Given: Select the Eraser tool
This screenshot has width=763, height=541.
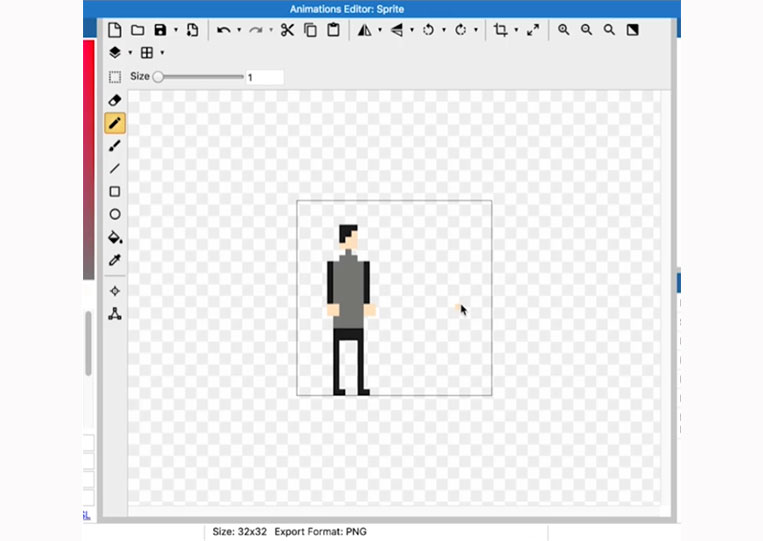Looking at the screenshot, I should (x=115, y=100).
